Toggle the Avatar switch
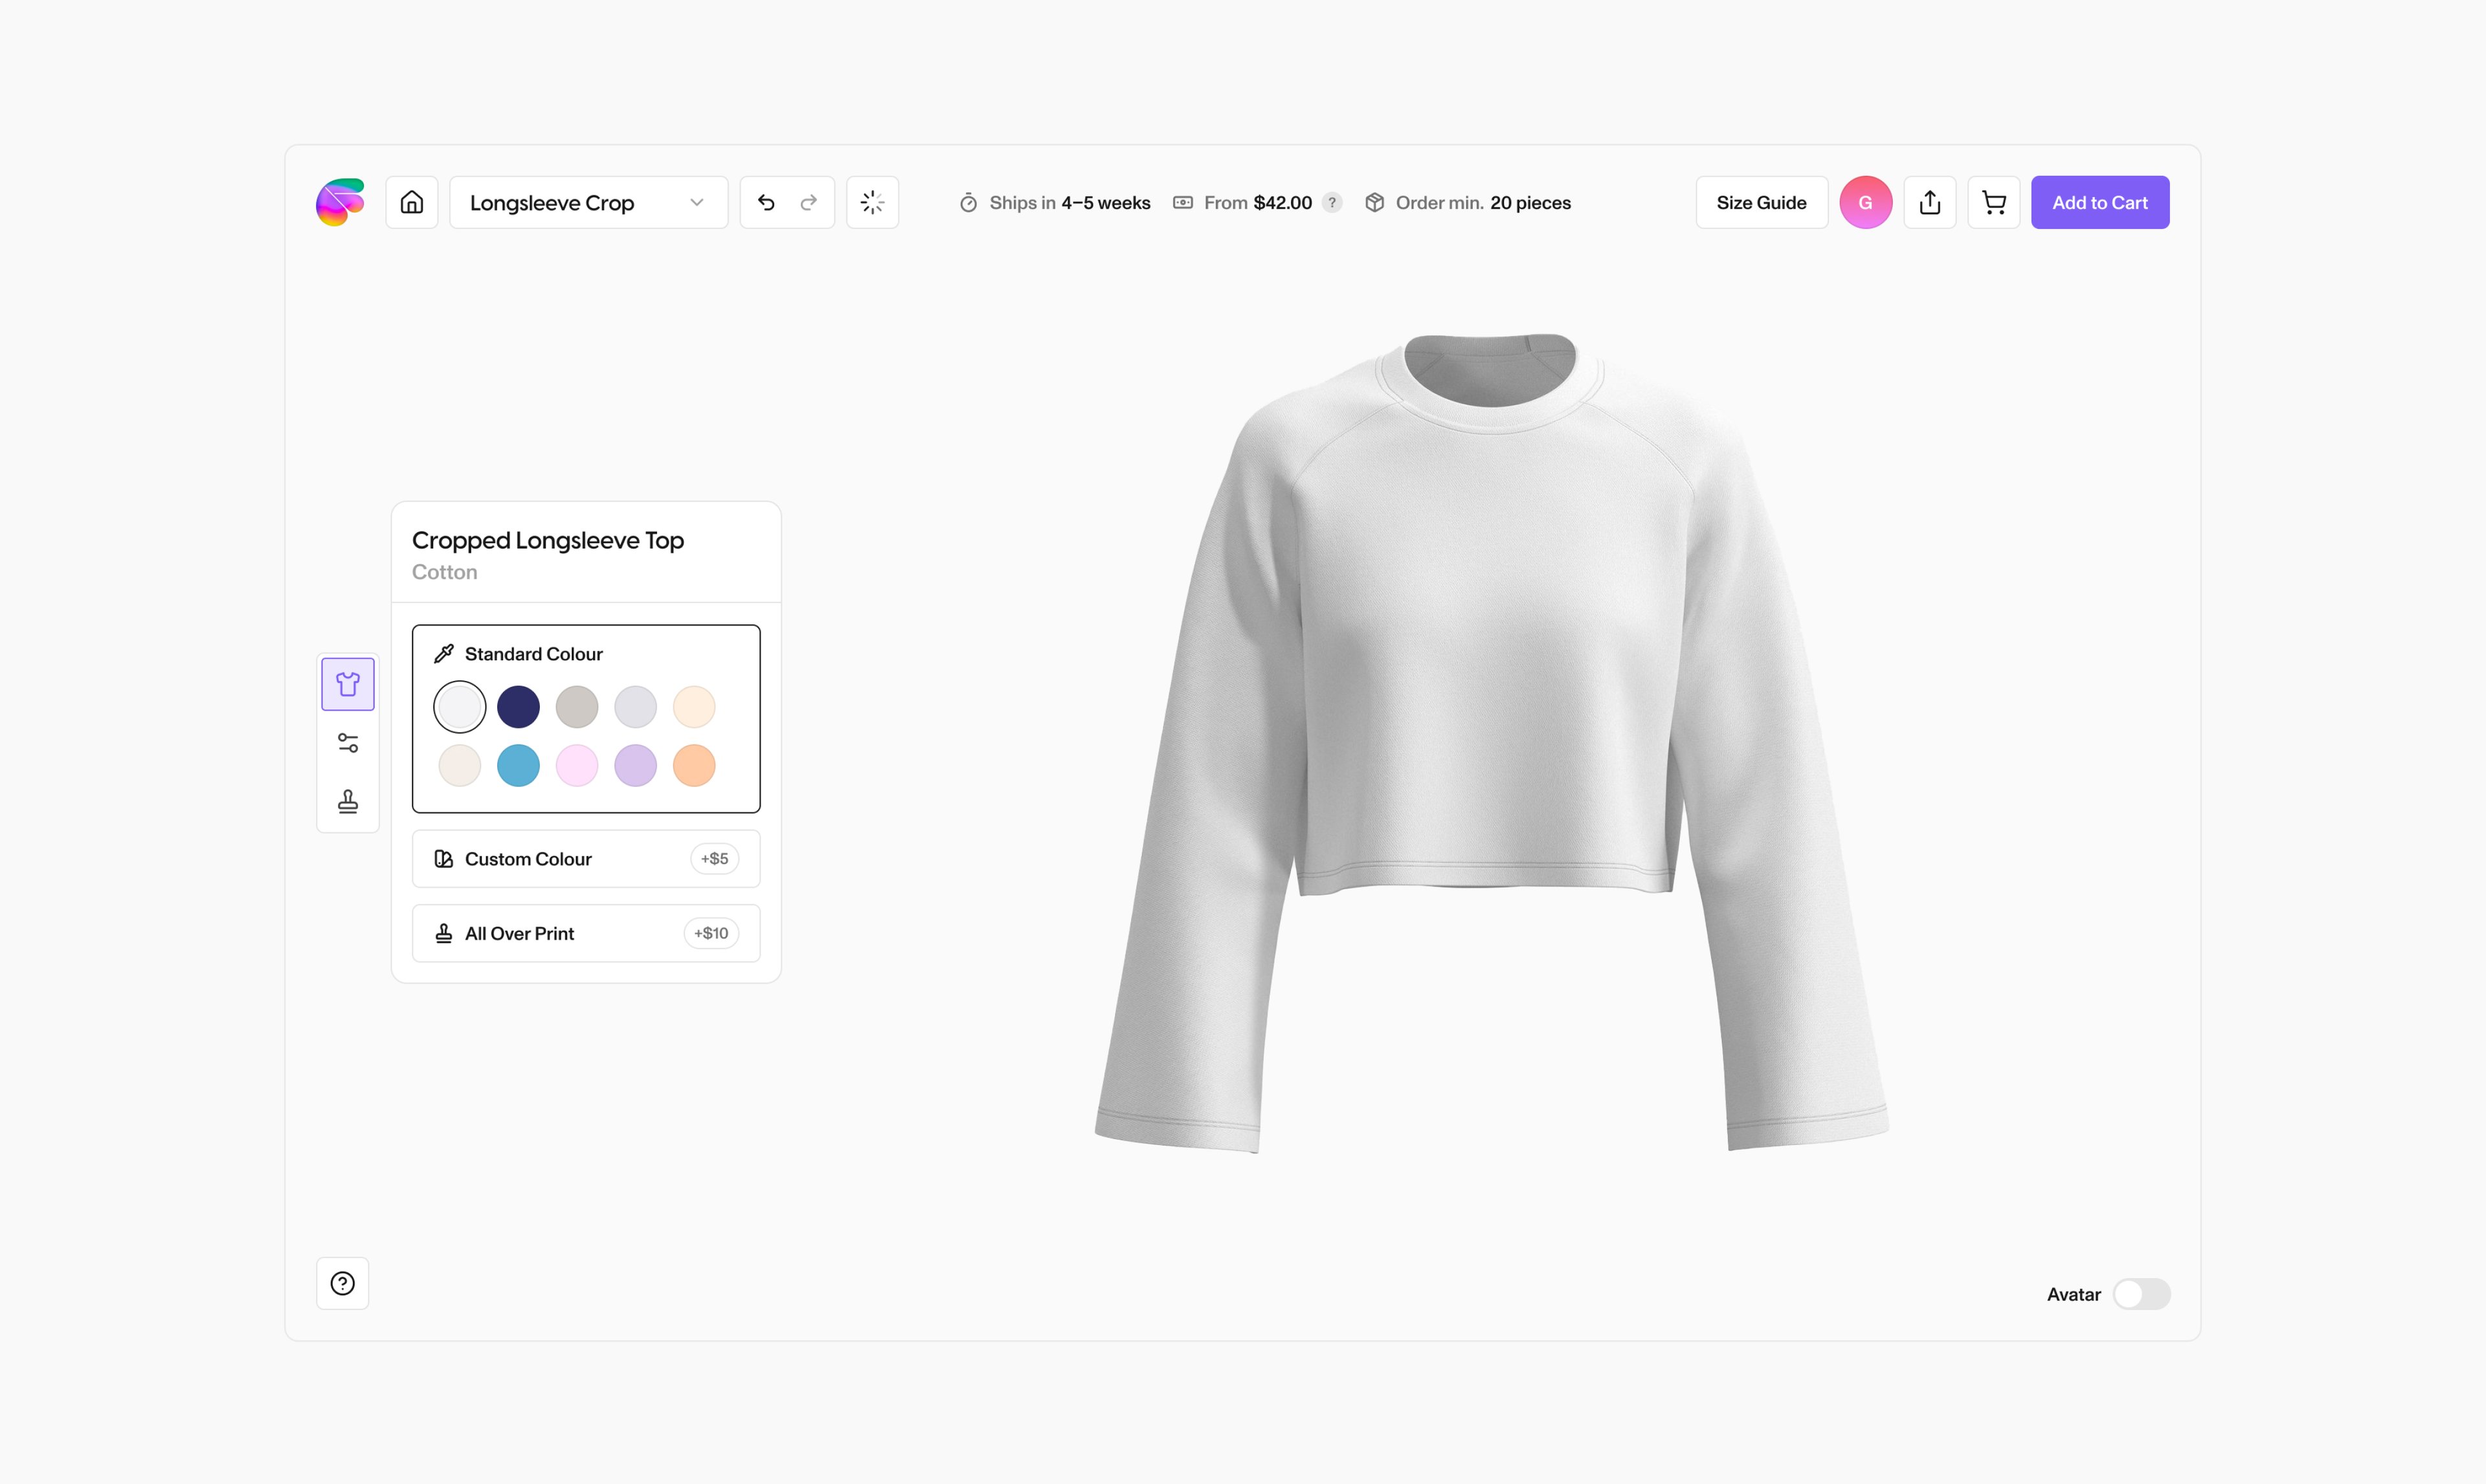 [x=2141, y=1294]
